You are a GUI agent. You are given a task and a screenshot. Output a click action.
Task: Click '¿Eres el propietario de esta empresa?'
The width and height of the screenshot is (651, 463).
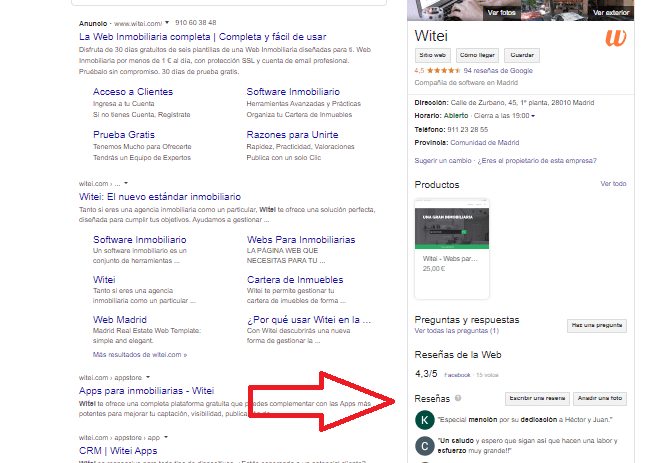pyautogui.click(x=537, y=161)
